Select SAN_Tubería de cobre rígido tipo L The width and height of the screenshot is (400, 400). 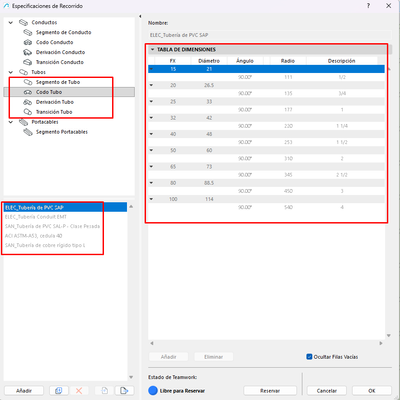click(45, 245)
